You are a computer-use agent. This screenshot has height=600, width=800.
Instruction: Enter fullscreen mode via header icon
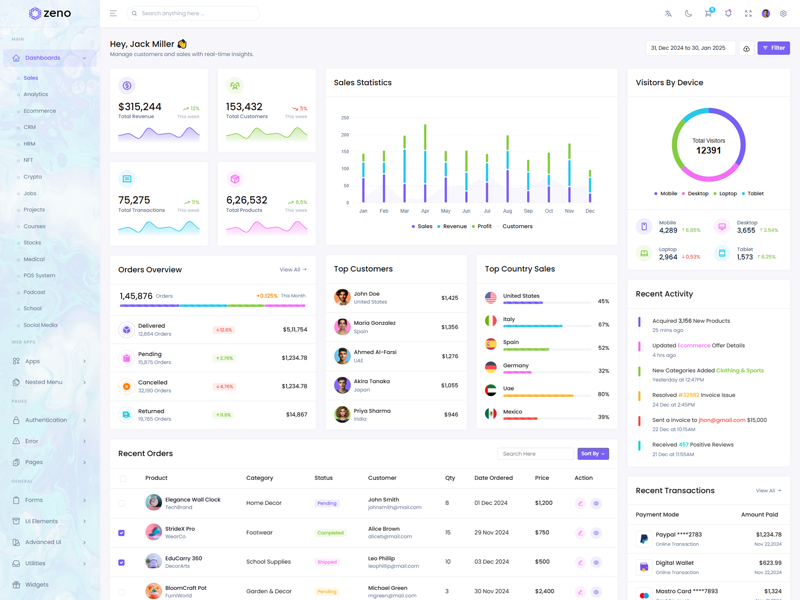coord(748,14)
